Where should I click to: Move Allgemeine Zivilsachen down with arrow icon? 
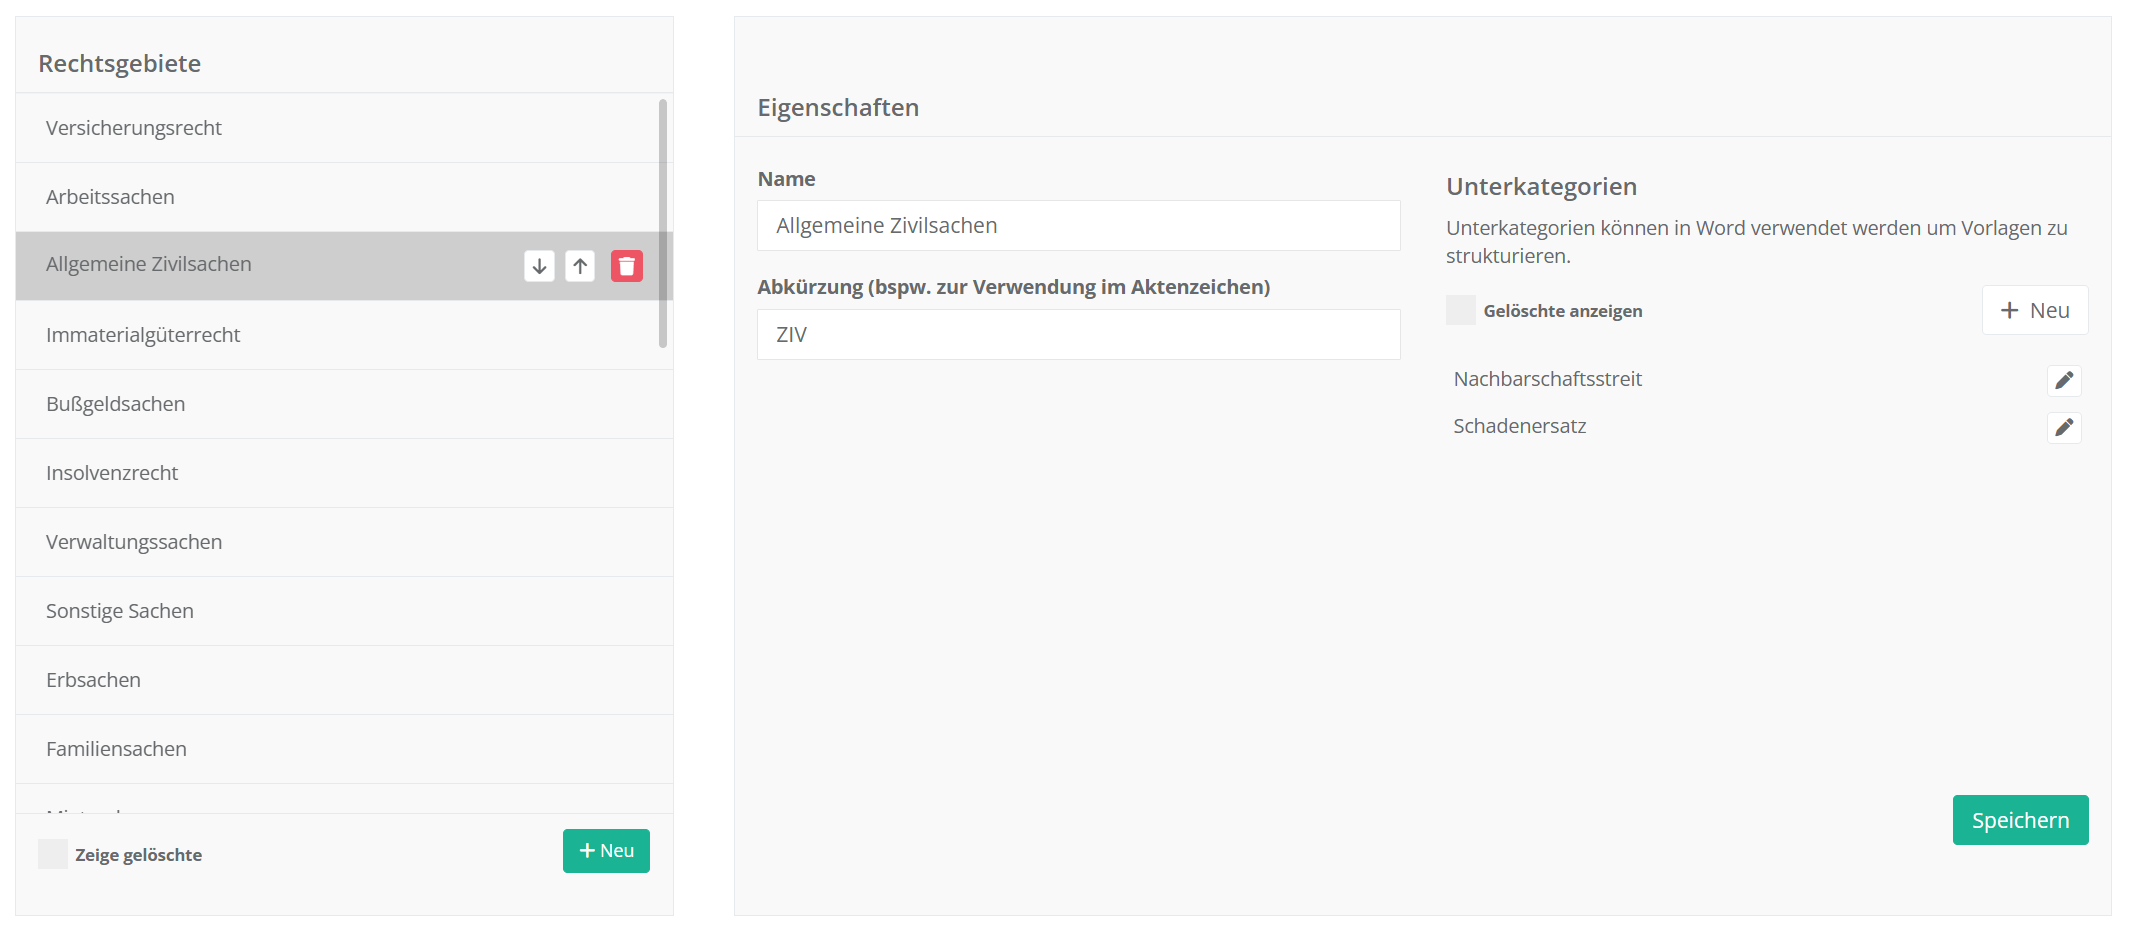539,266
